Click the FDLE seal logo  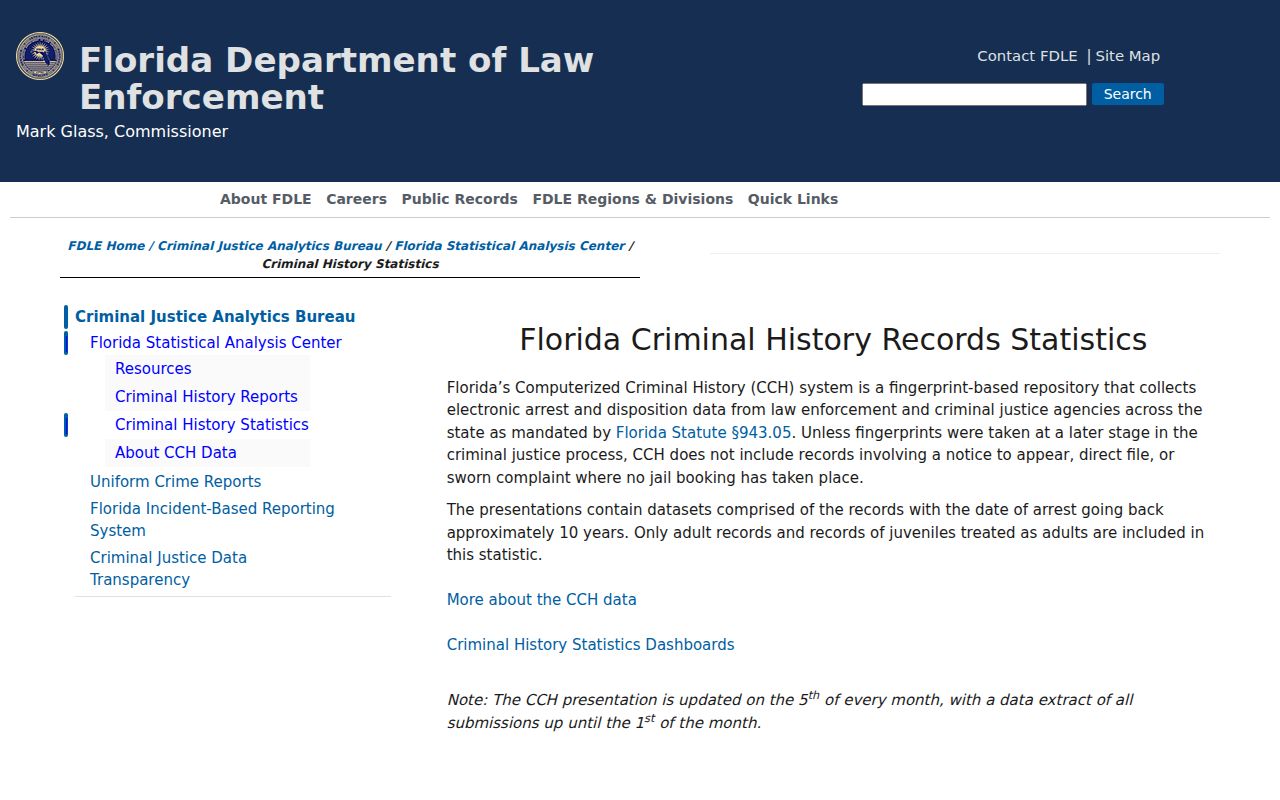tap(40, 56)
